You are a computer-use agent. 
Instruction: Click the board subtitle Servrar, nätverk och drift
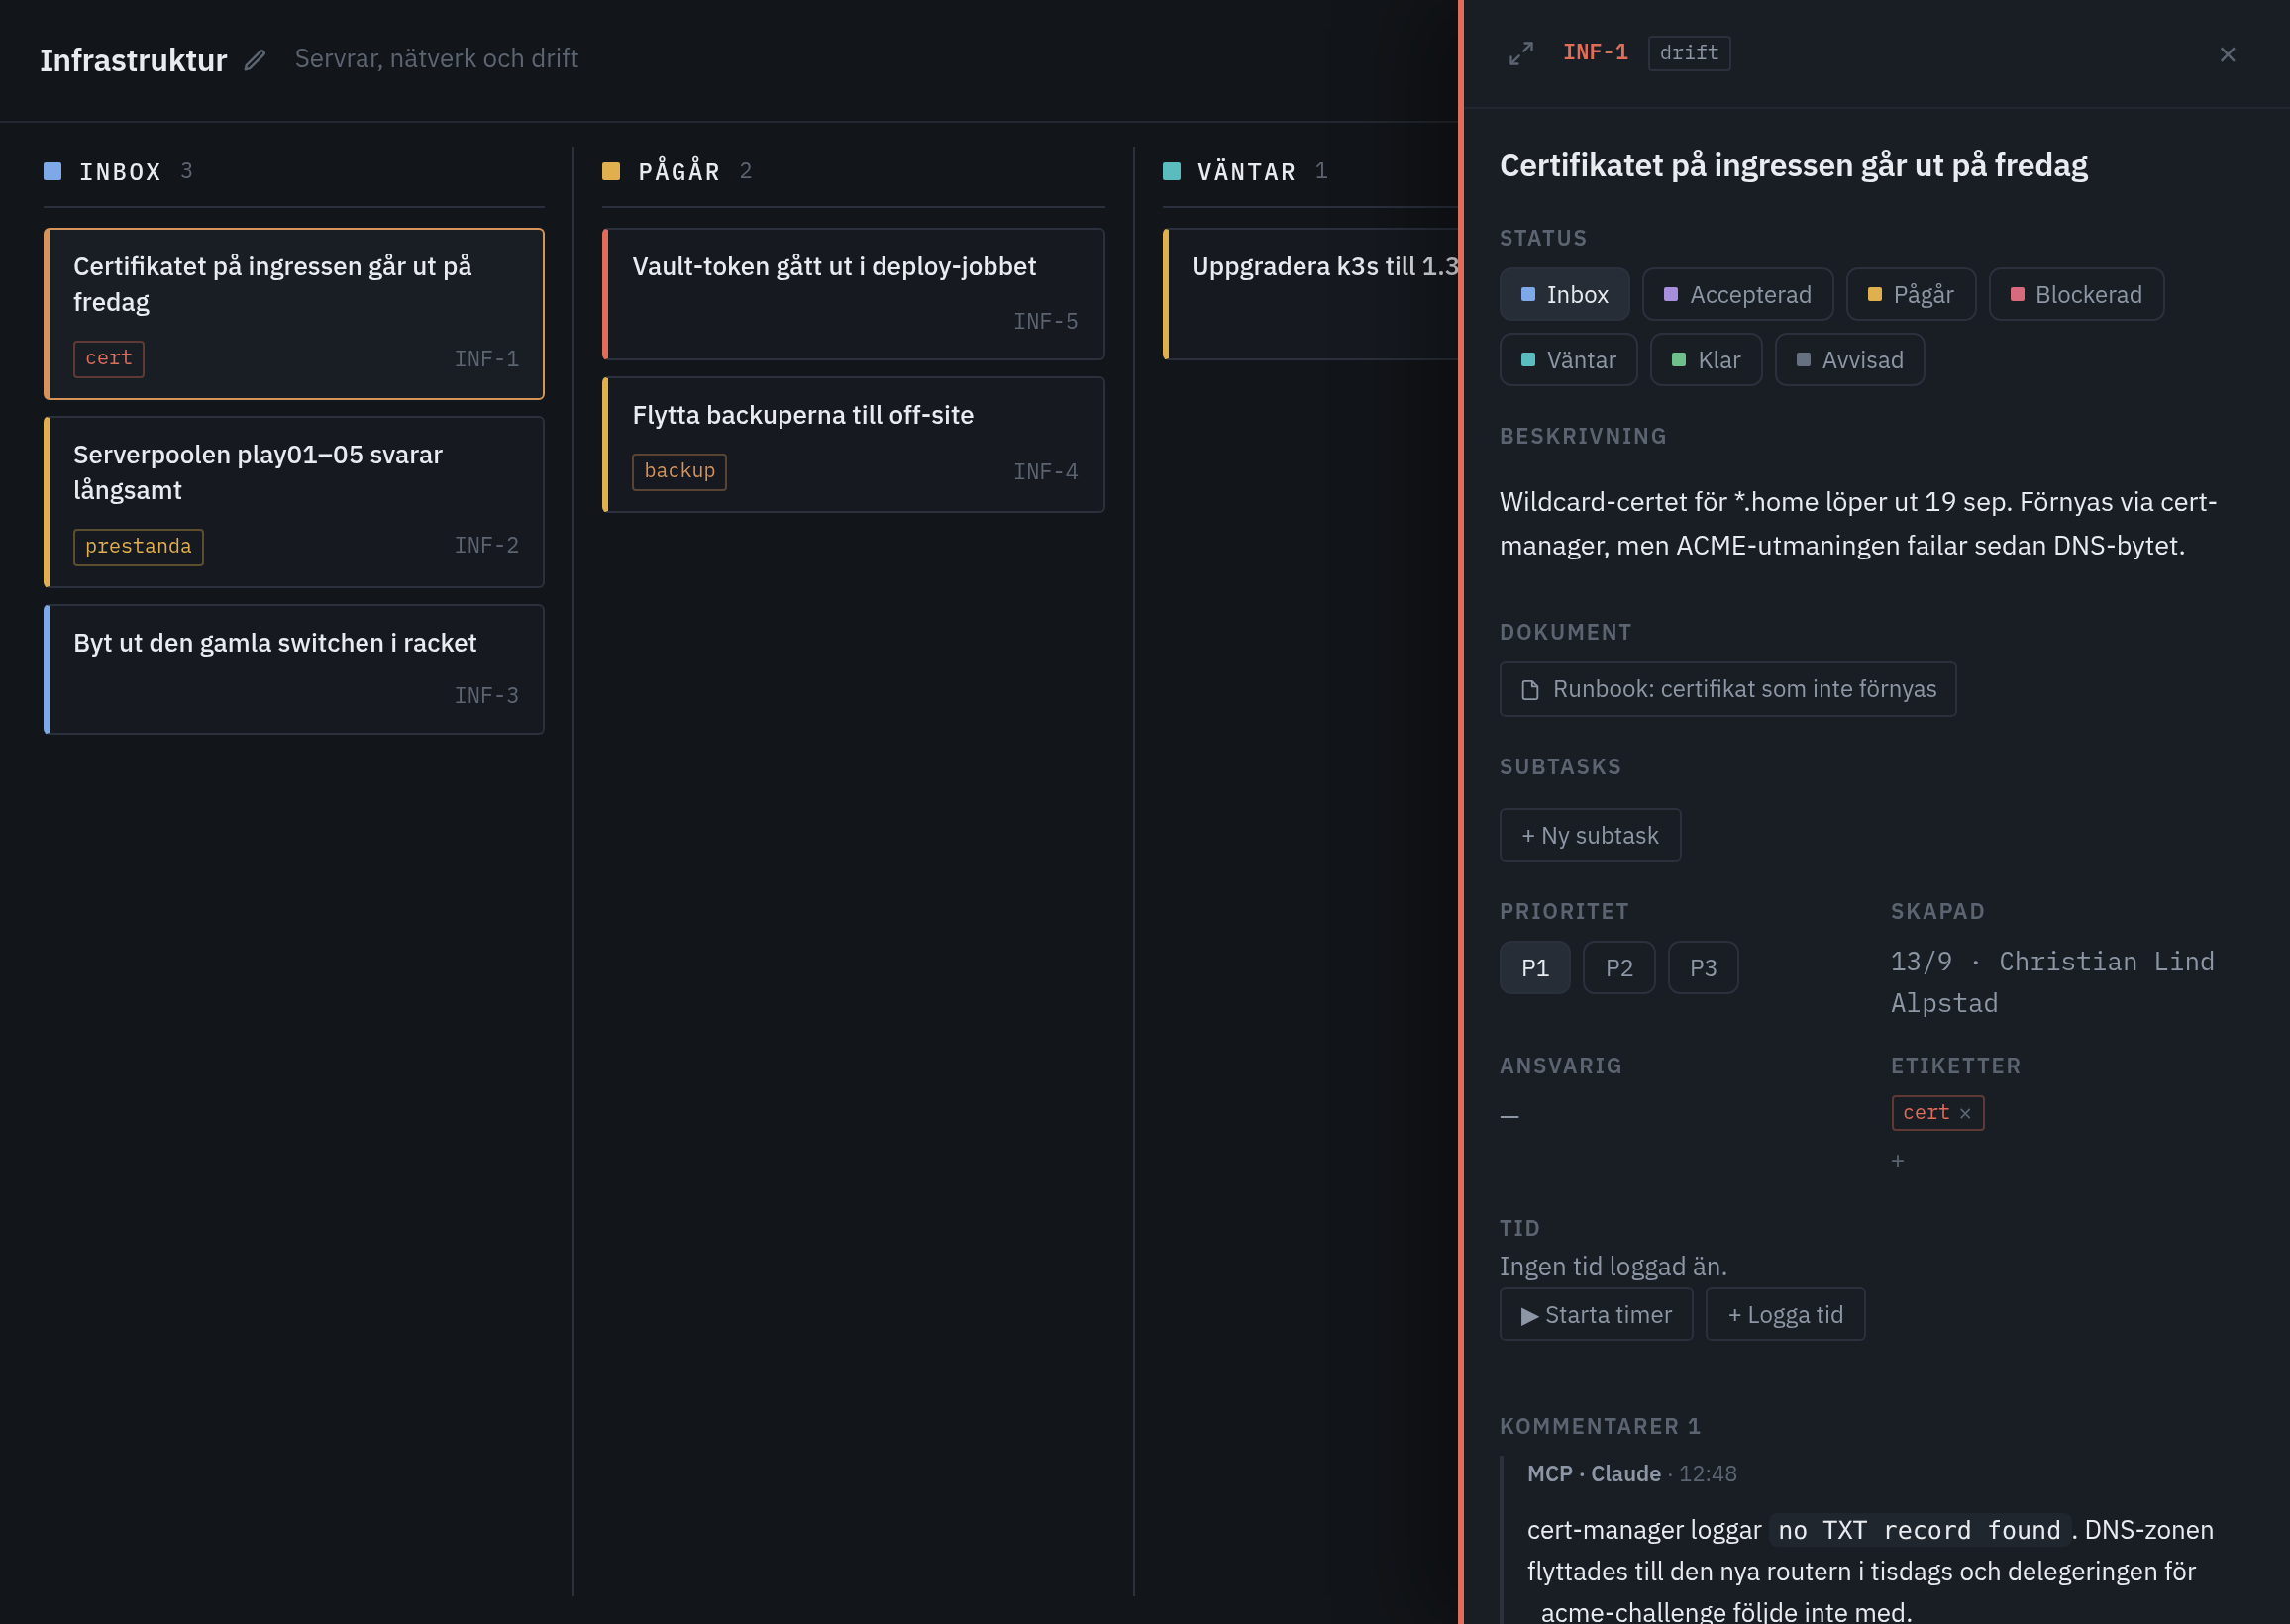click(x=437, y=59)
